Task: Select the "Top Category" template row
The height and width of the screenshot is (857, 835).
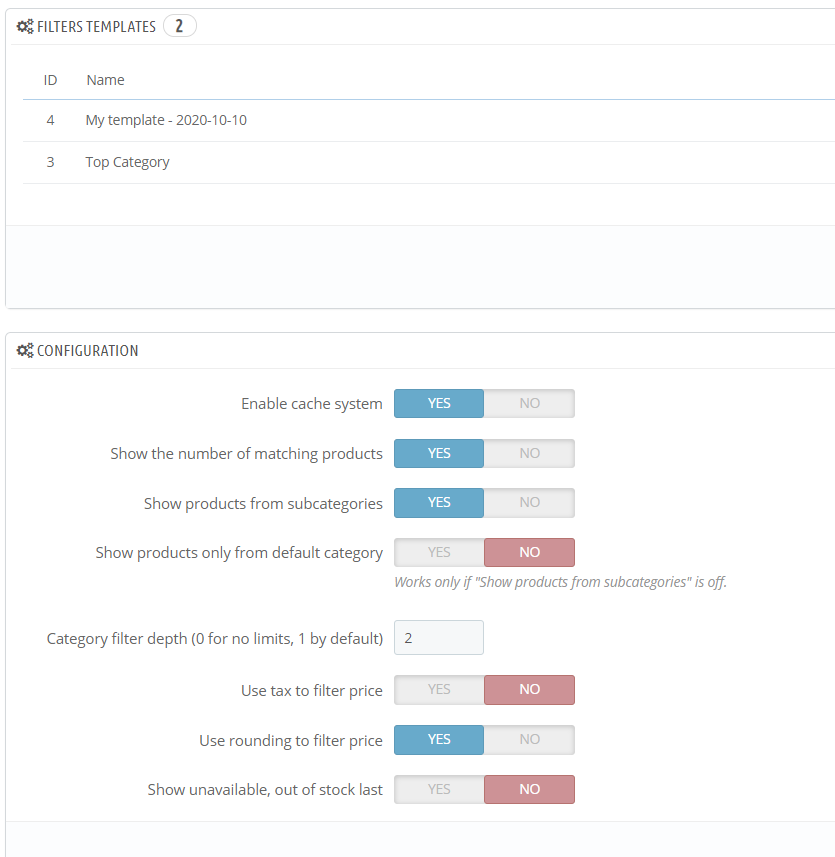Action: pyautogui.click(x=127, y=162)
